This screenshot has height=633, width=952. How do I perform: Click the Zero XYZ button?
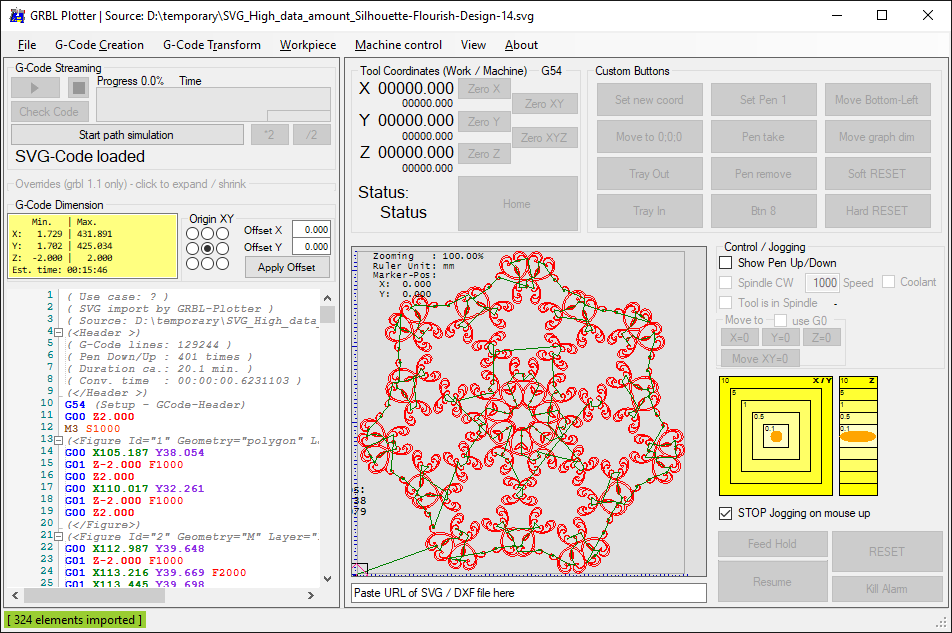[x=545, y=138]
